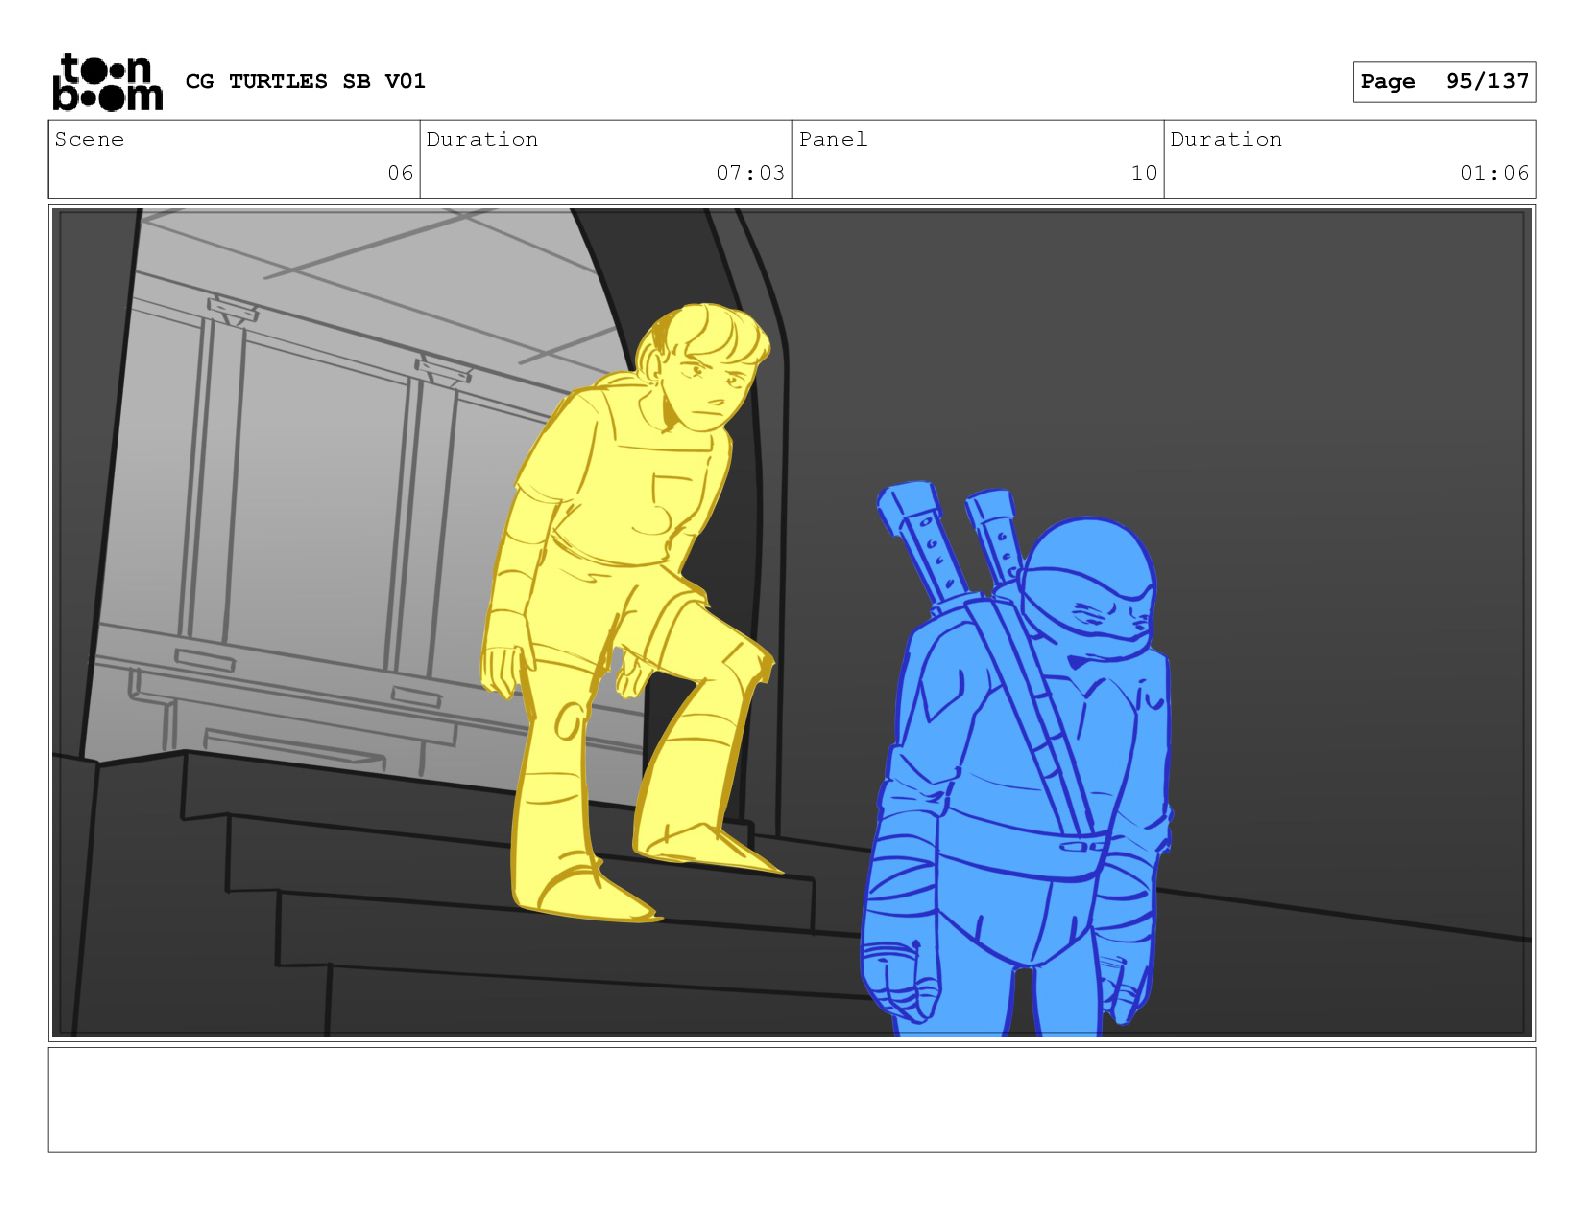Click the empty notes box below the panel
Viewport: 1584px width, 1224px height.
pos(792,1100)
